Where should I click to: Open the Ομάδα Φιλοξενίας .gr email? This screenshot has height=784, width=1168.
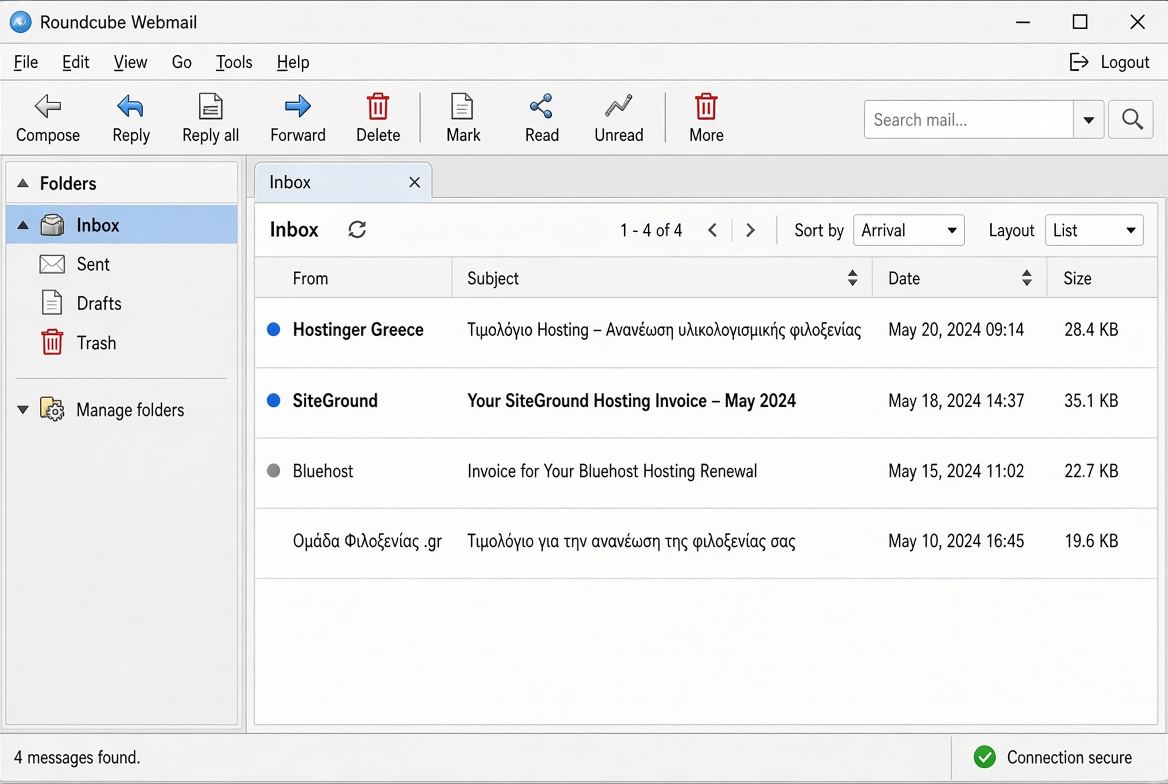(705, 542)
